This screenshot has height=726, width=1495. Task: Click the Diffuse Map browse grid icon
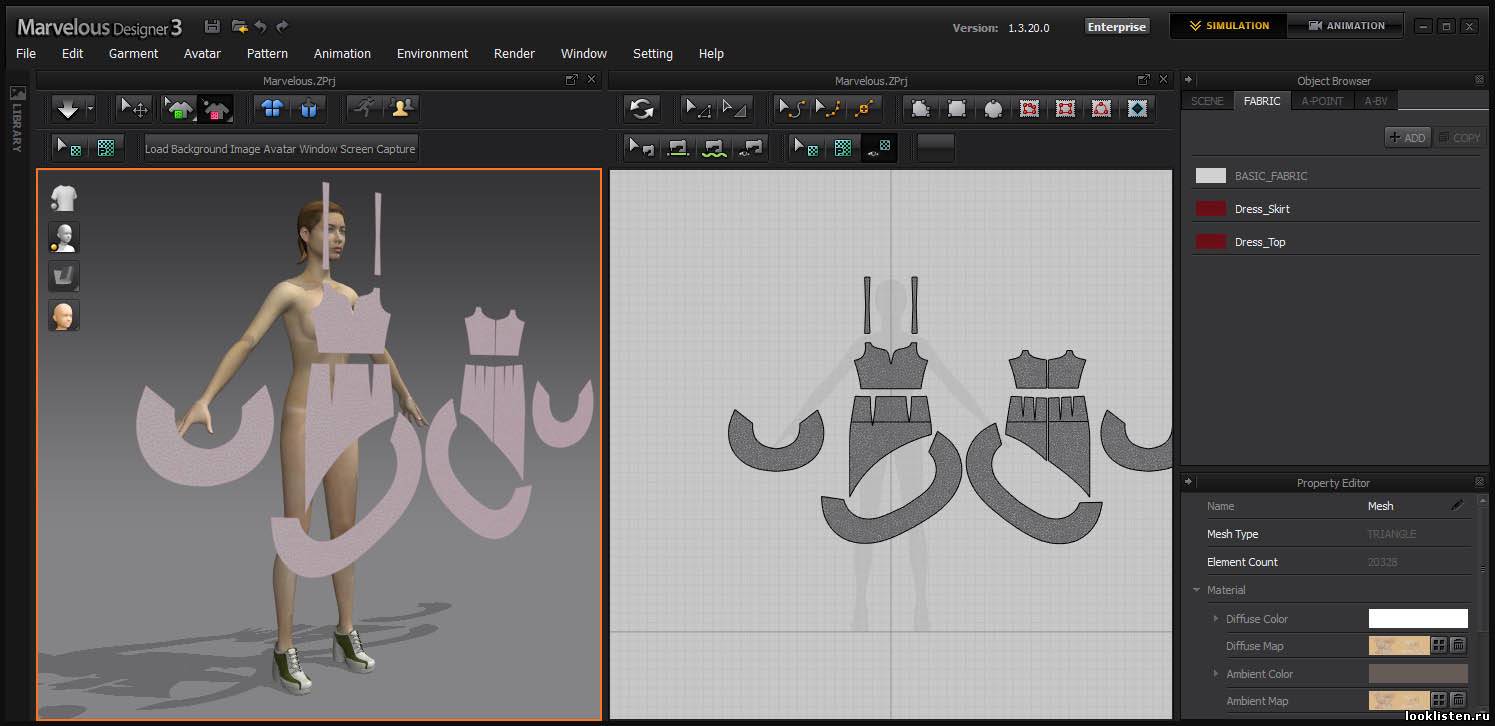(1439, 646)
